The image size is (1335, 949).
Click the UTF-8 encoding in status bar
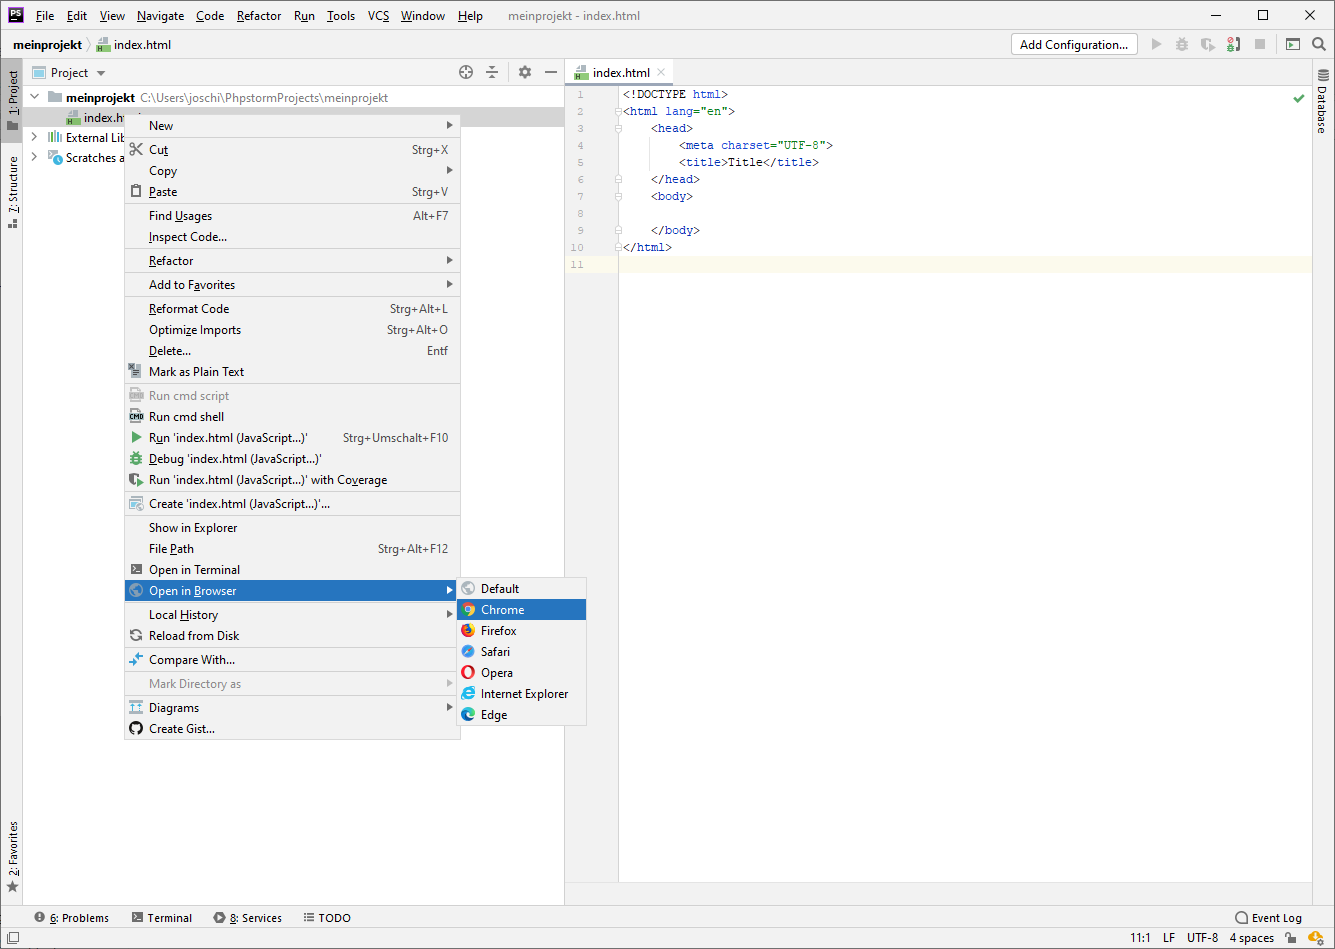[x=1202, y=938]
